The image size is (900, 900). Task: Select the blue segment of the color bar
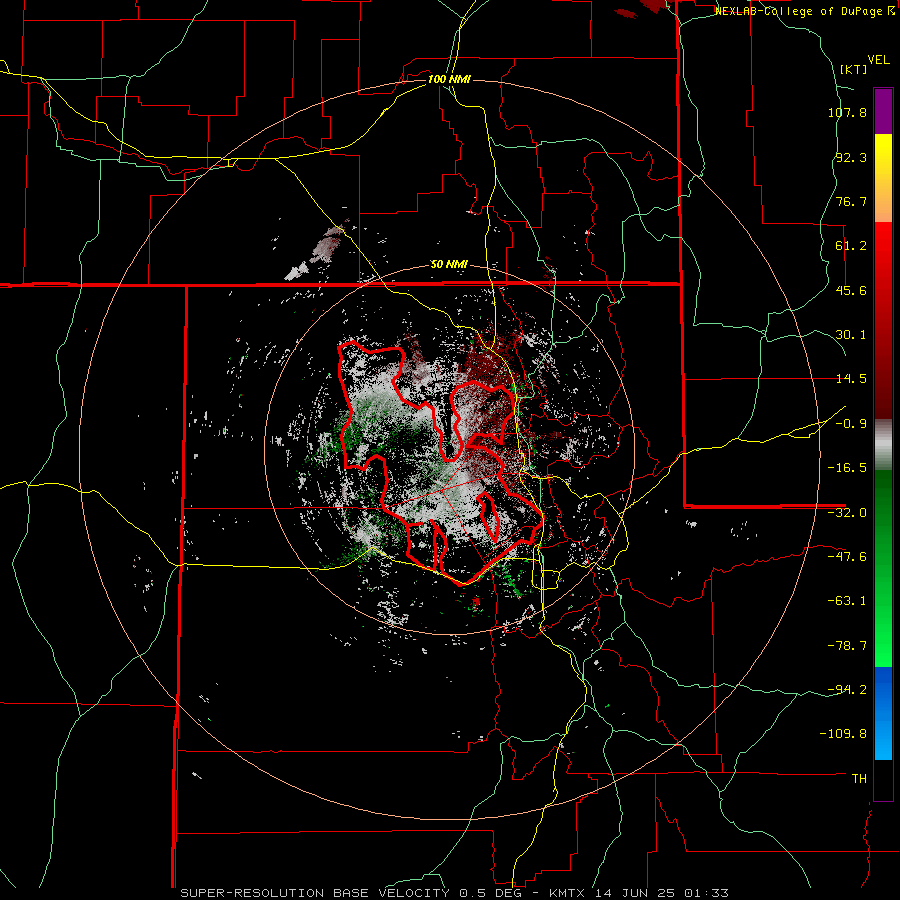point(883,713)
